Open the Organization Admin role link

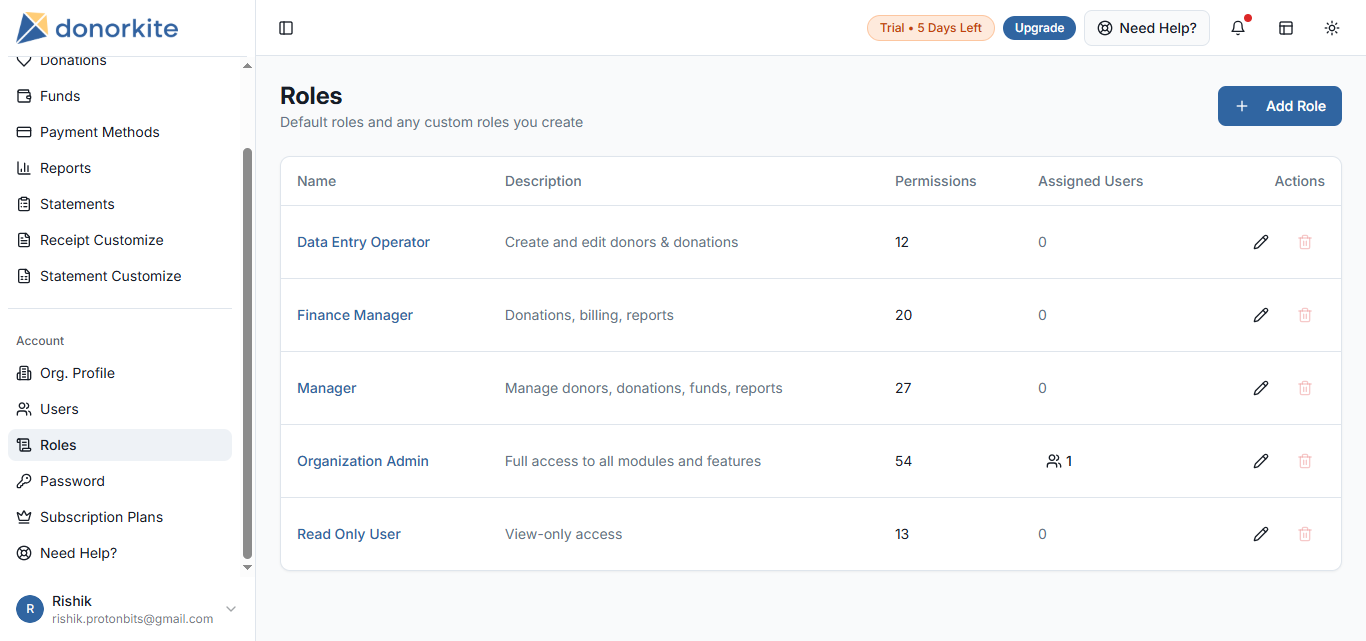(x=363, y=461)
